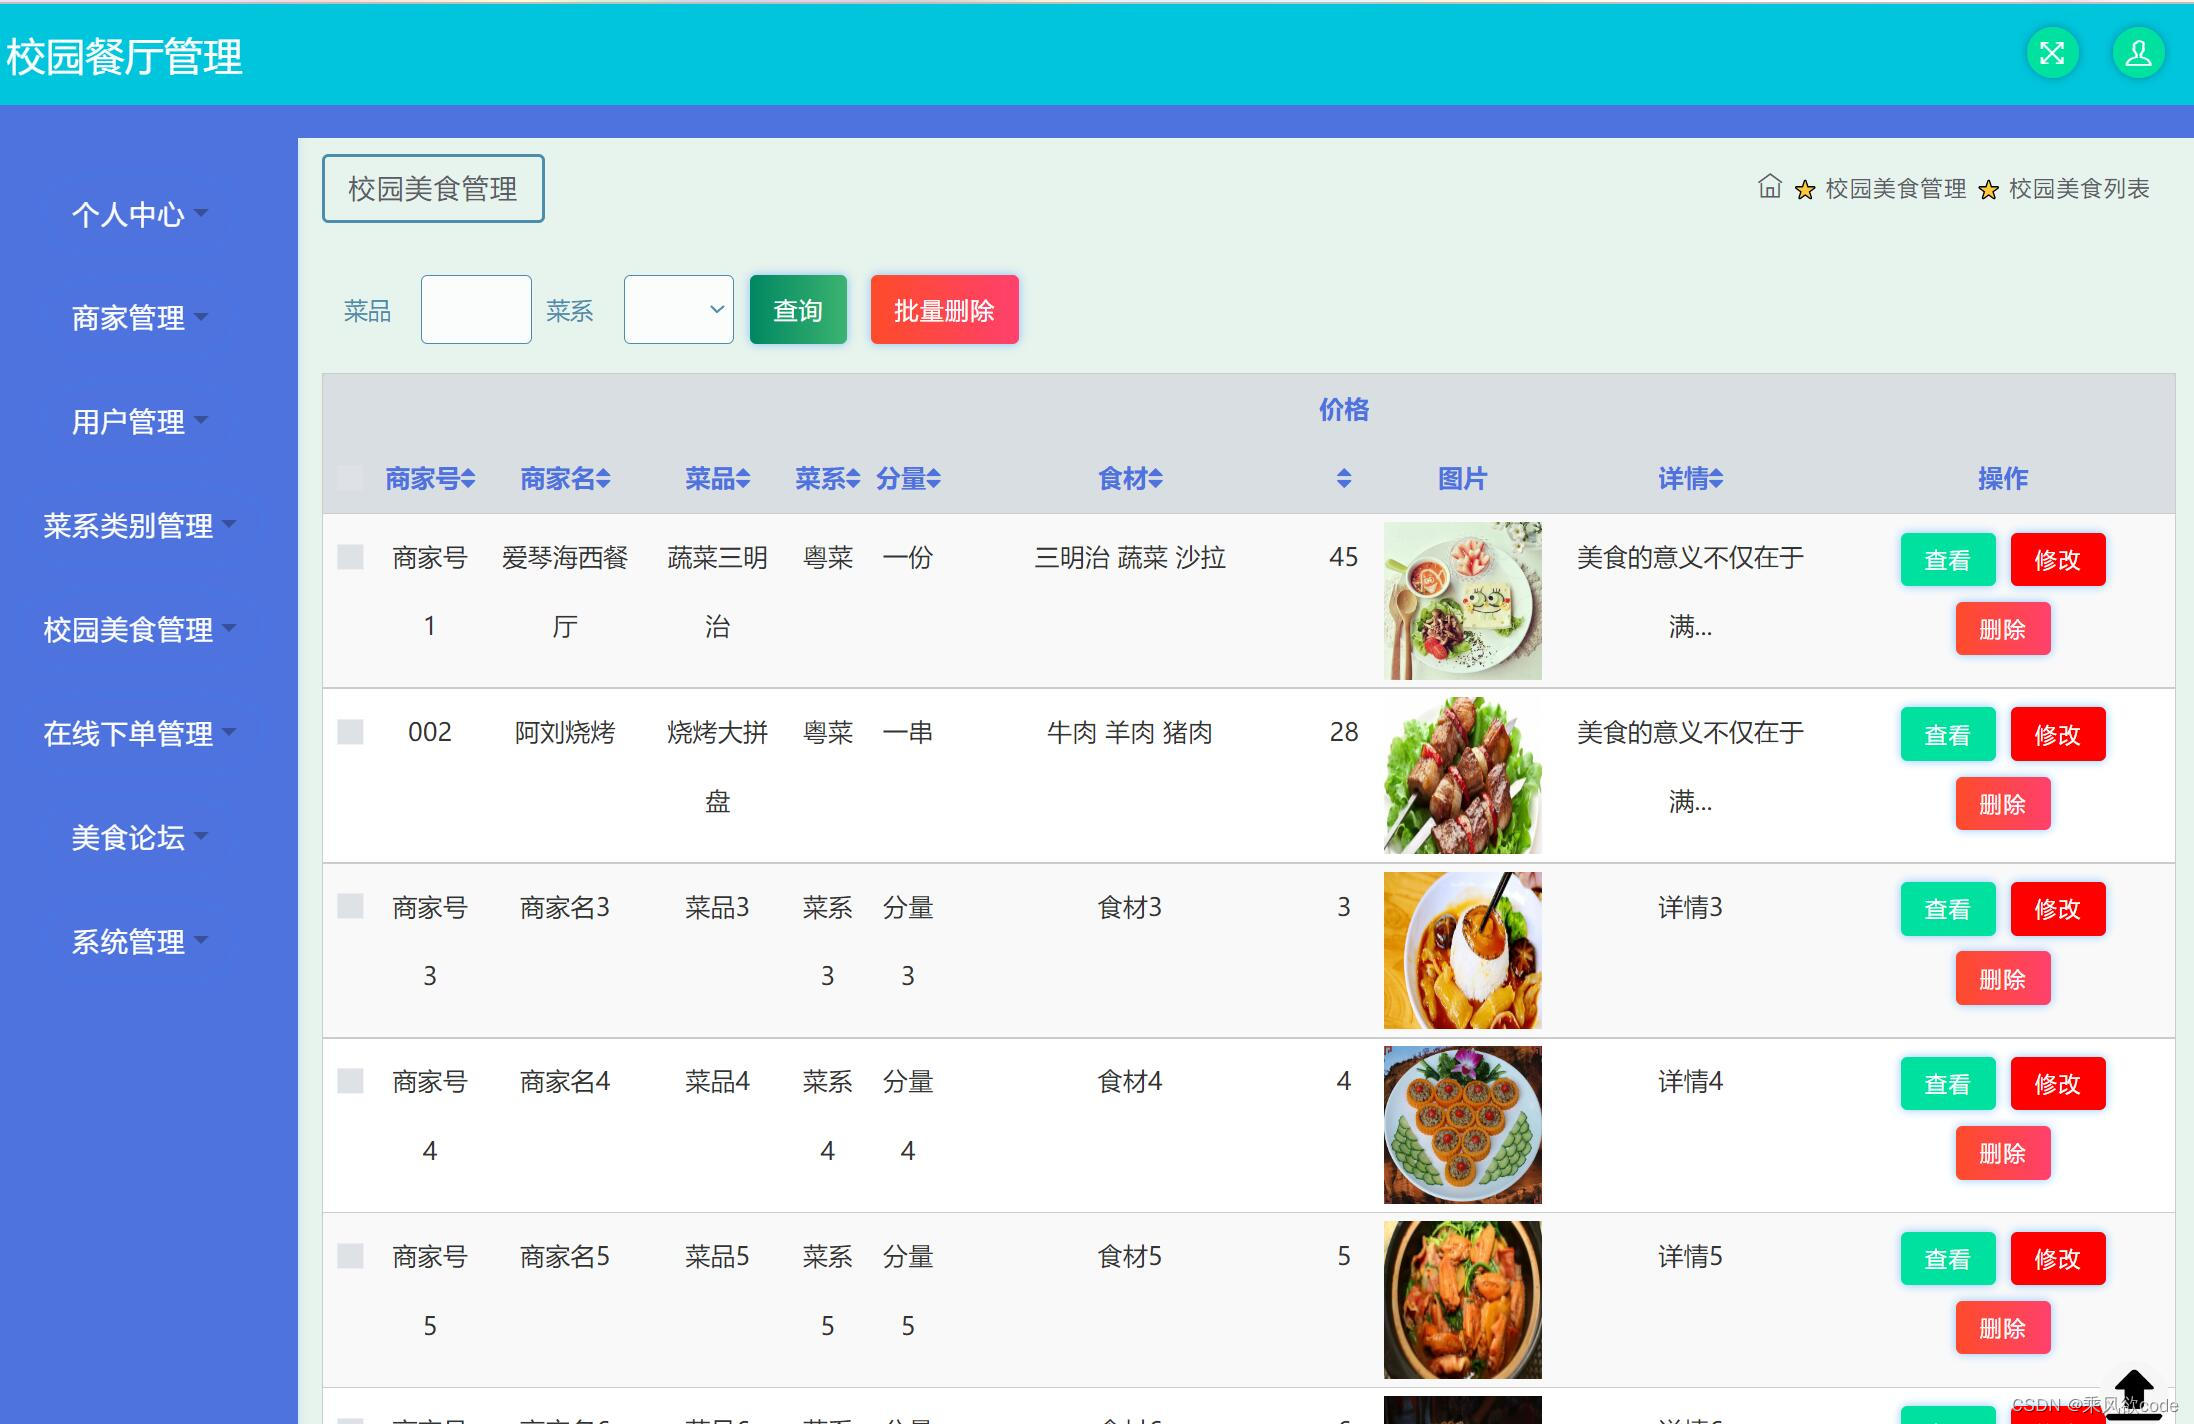Image resolution: width=2194 pixels, height=1424 pixels.
Task: Click the 批量删除 button
Action: (x=943, y=309)
